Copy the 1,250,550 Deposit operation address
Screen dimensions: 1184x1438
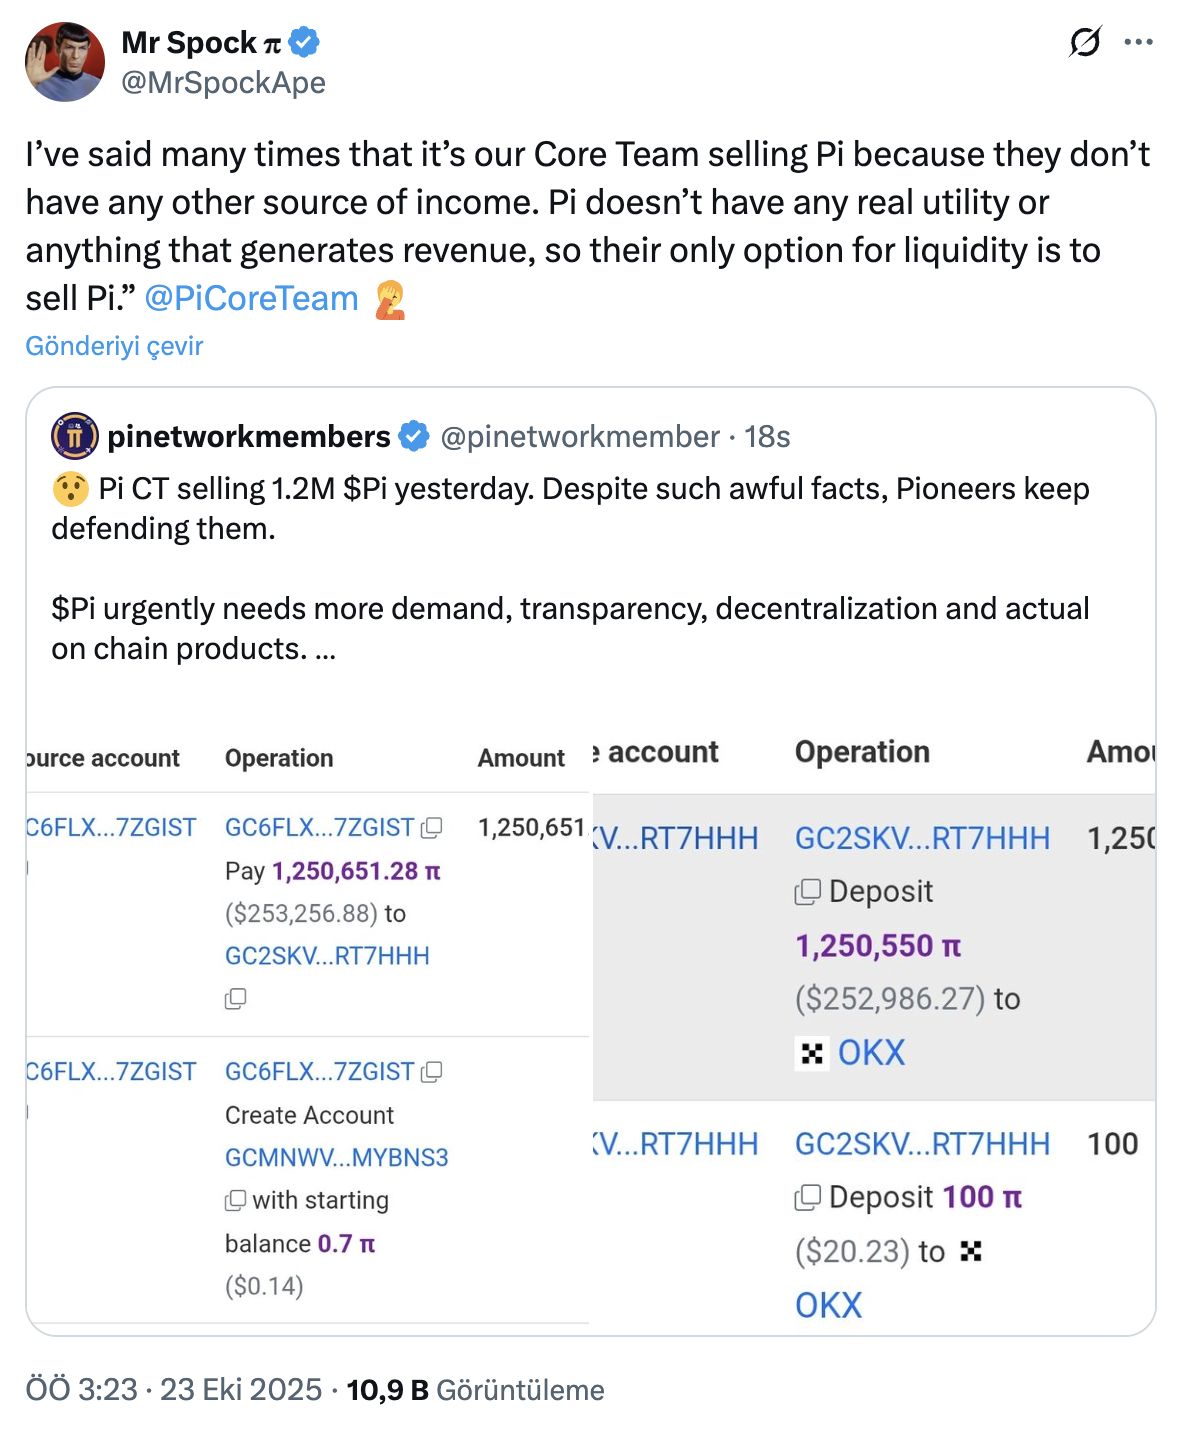[x=807, y=891]
